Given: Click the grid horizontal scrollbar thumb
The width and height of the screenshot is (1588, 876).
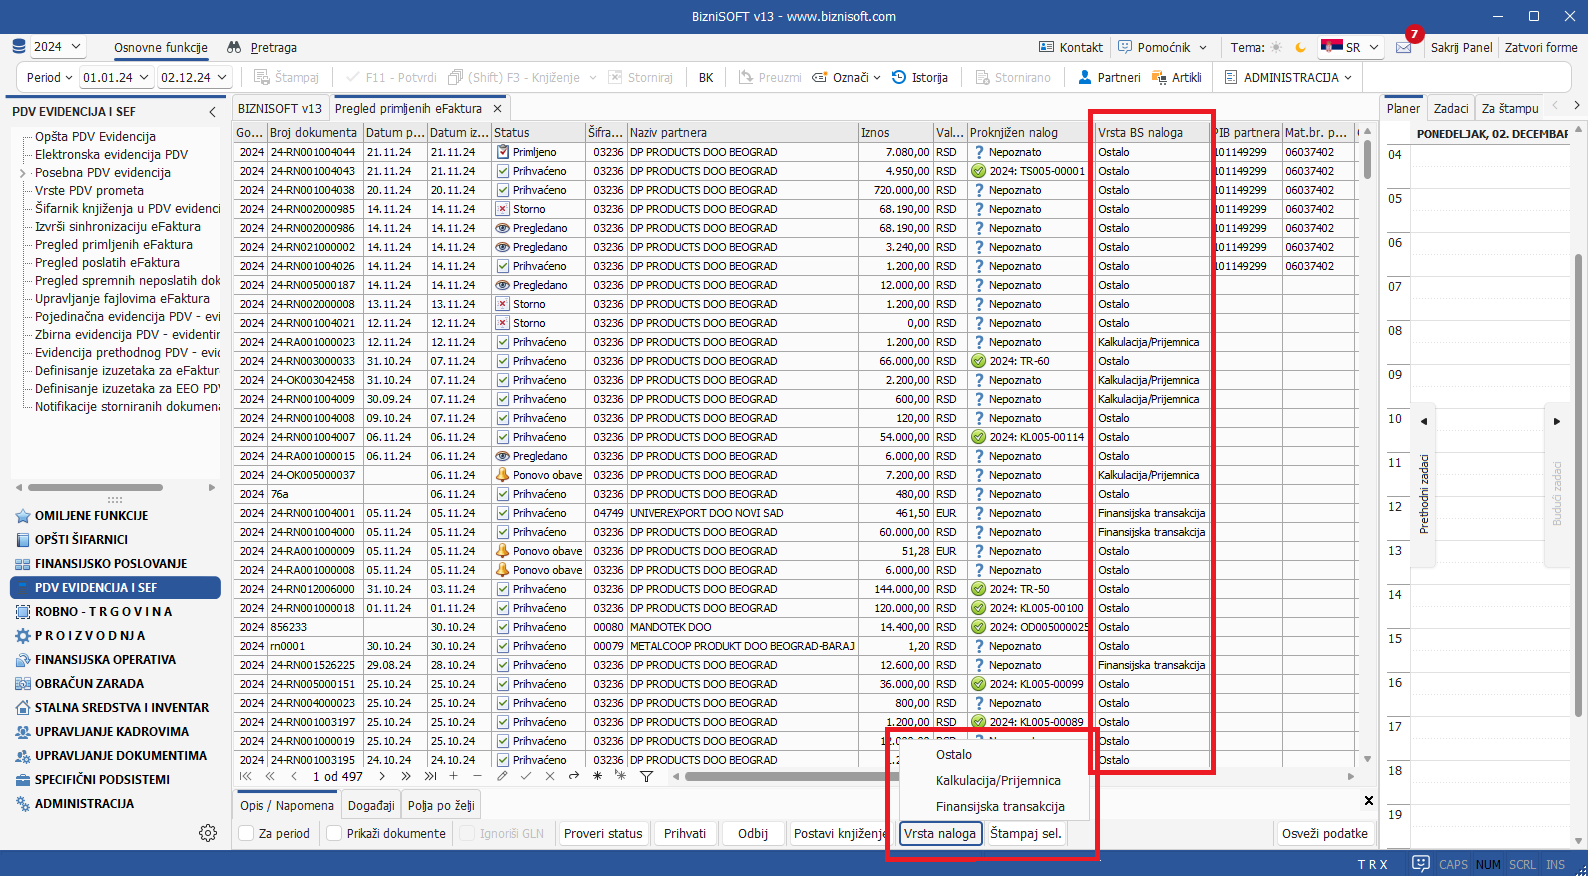Looking at the screenshot, I should tap(780, 776).
